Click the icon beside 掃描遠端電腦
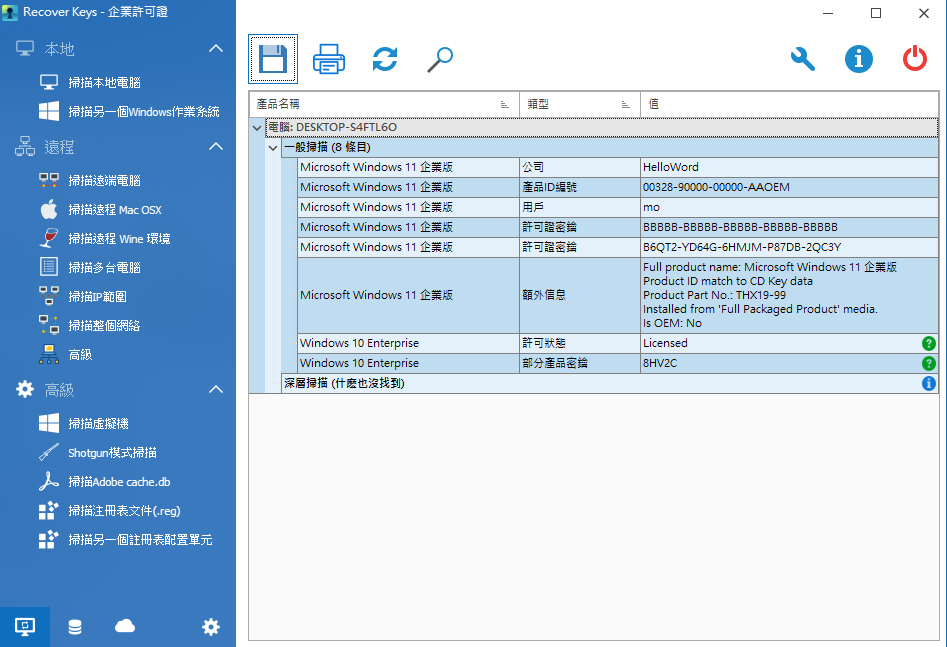This screenshot has height=647, width=947. (x=49, y=180)
